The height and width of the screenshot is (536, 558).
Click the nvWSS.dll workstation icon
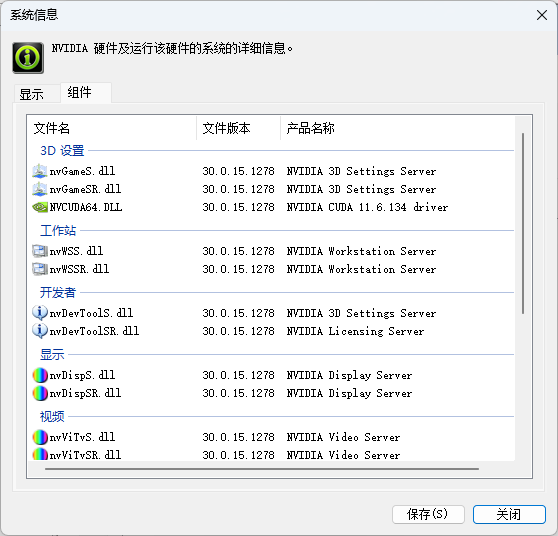40,251
